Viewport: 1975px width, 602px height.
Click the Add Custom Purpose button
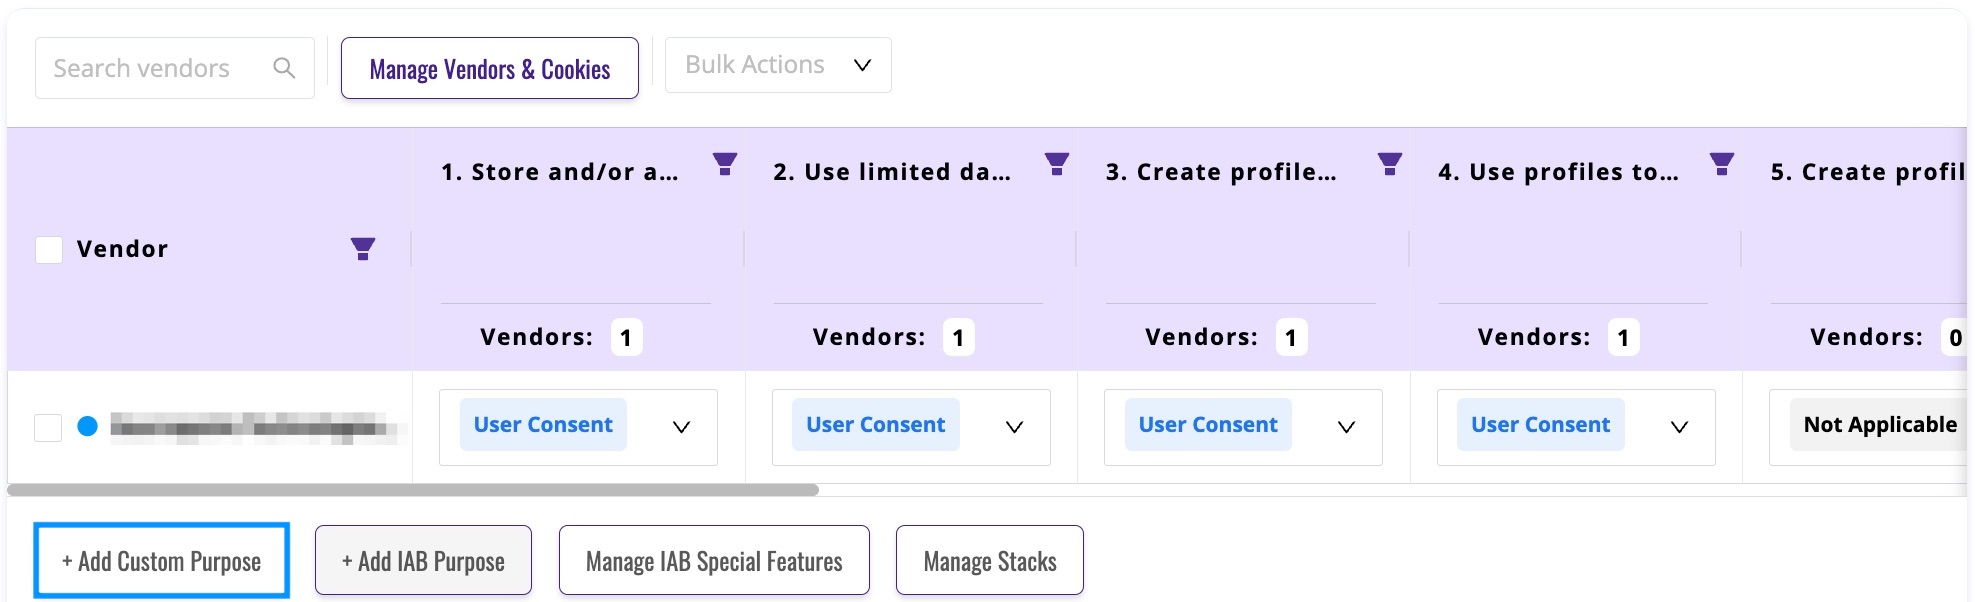point(161,561)
